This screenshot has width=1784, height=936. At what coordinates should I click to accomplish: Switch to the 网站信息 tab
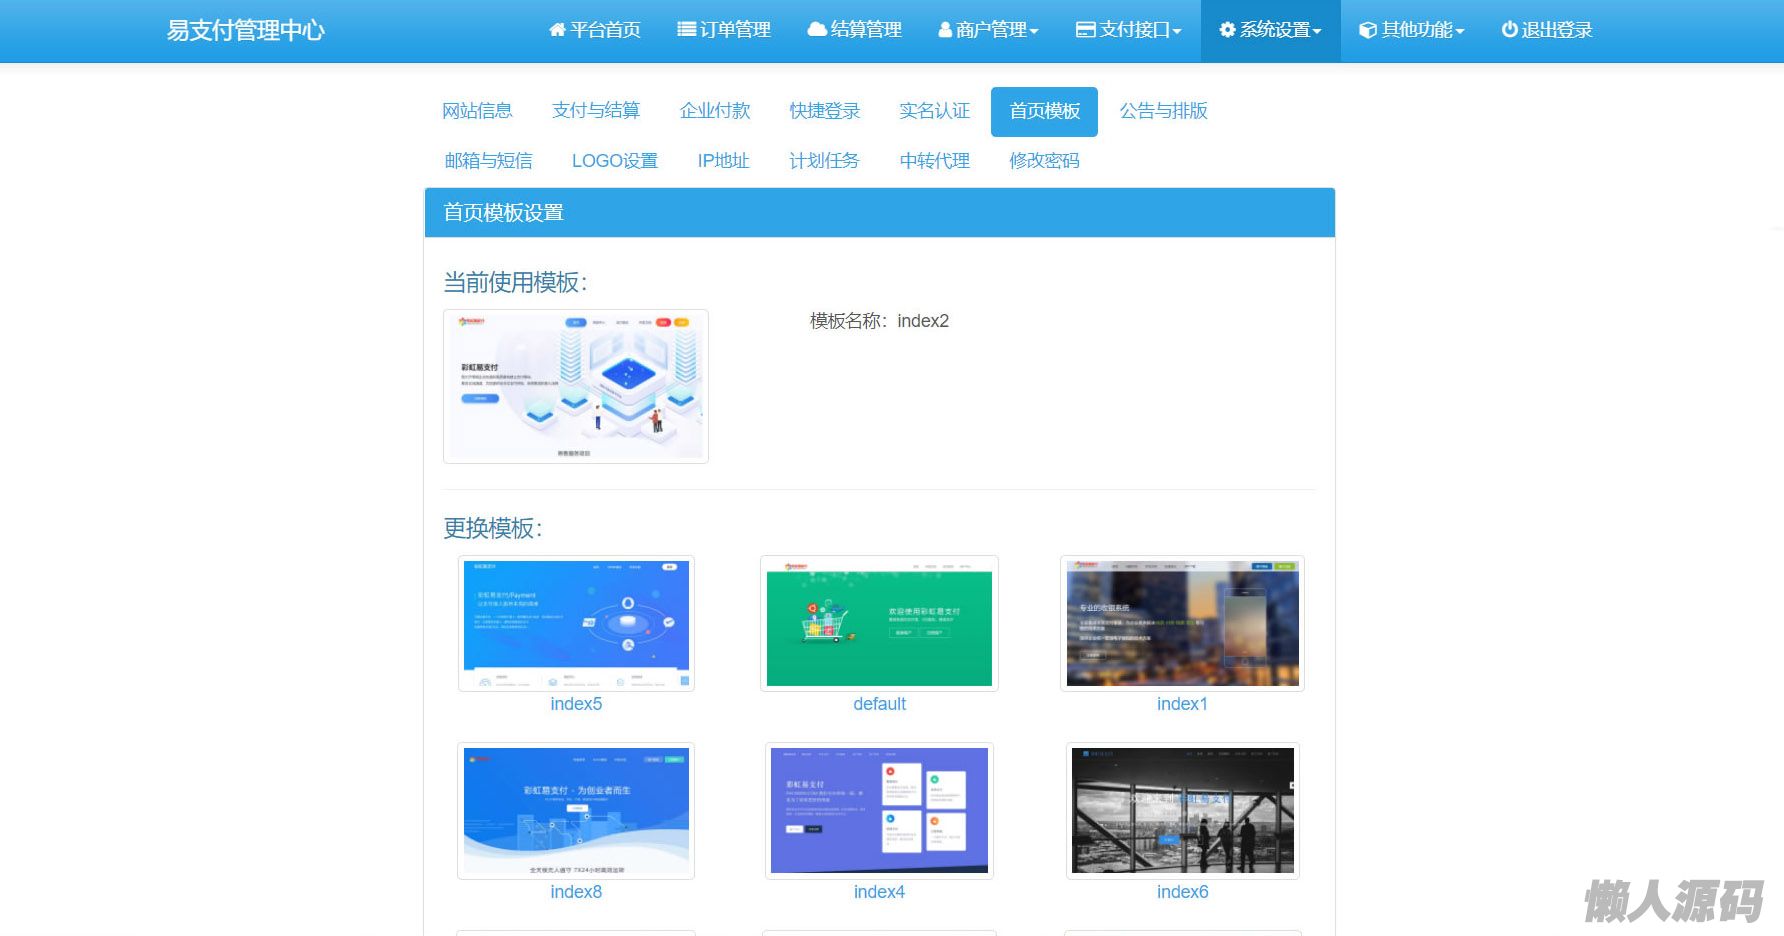point(477,111)
